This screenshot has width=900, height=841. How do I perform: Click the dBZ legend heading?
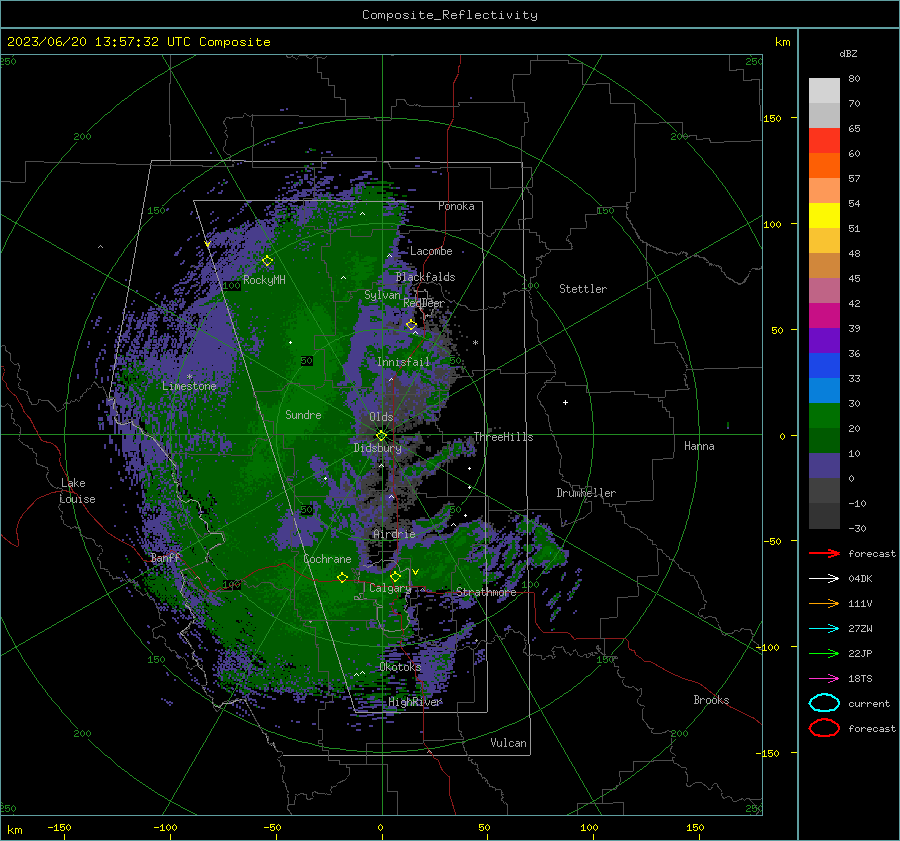pos(848,54)
